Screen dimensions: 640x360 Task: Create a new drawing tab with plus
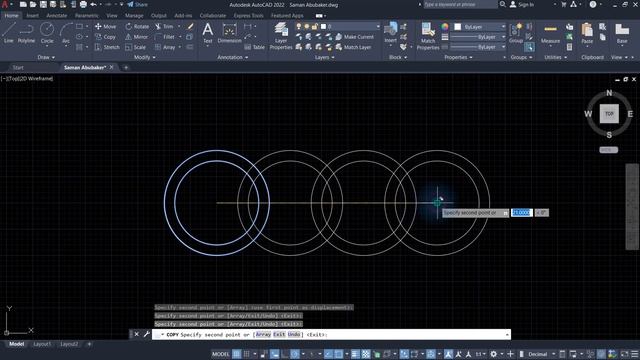point(126,67)
